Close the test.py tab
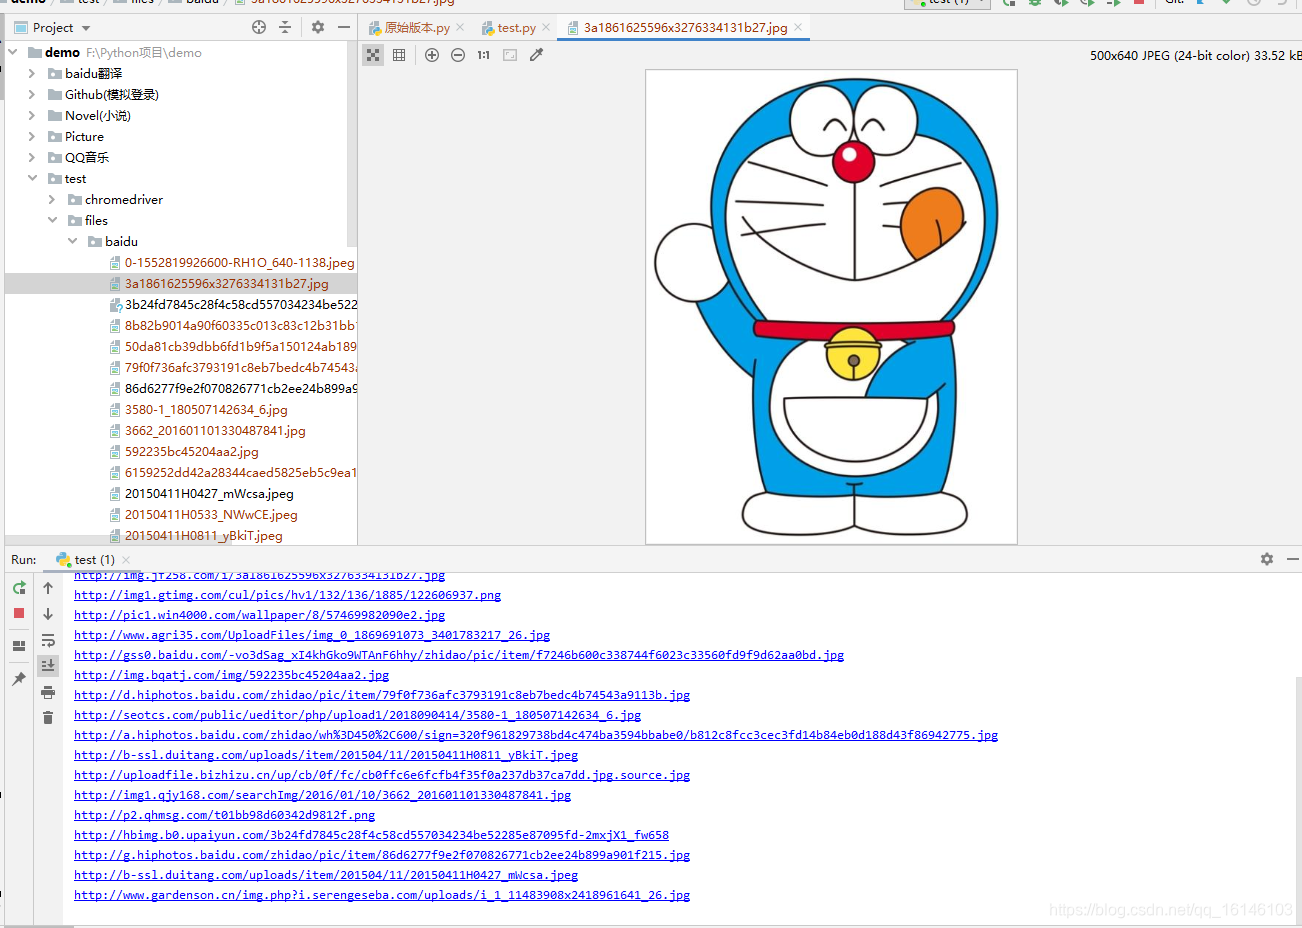The height and width of the screenshot is (928, 1302). click(546, 28)
